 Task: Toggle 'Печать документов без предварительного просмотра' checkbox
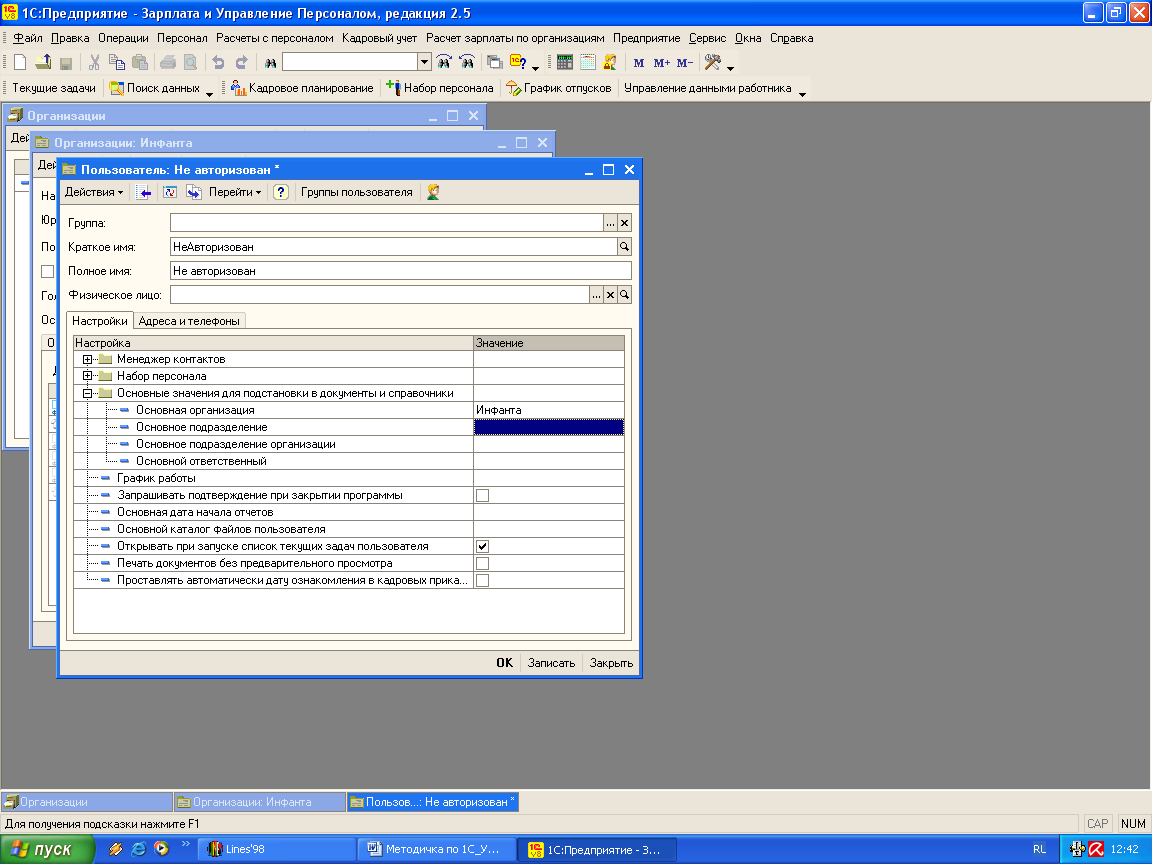point(482,564)
